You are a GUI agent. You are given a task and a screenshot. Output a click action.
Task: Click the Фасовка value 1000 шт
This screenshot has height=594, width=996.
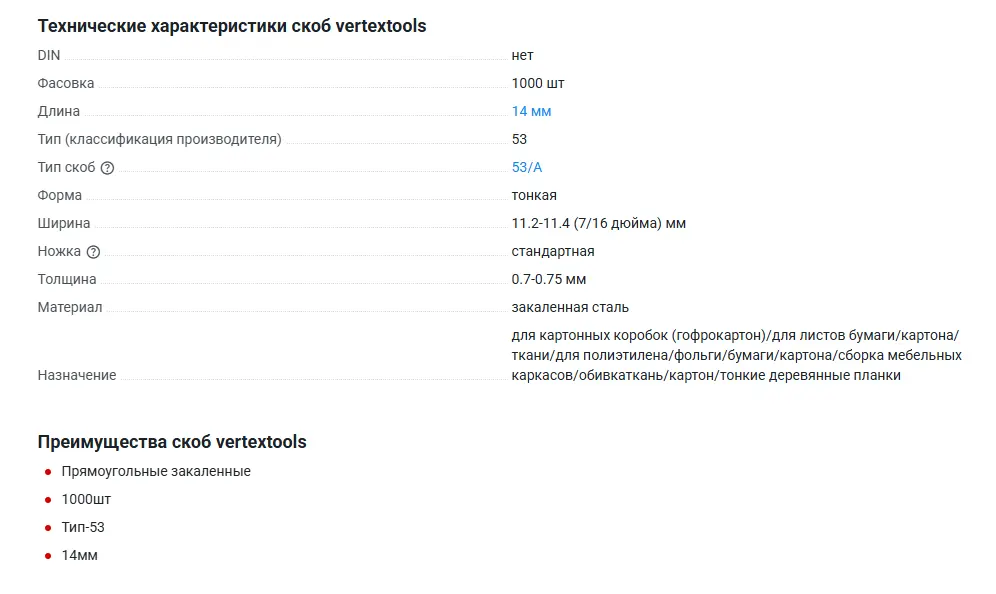coord(538,83)
